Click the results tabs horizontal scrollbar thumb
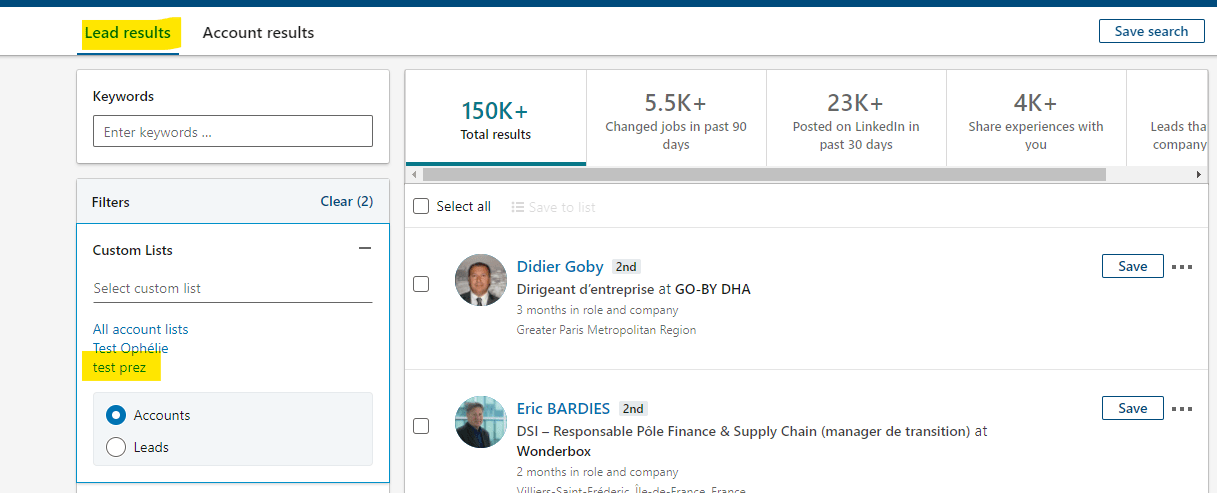 (x=764, y=174)
